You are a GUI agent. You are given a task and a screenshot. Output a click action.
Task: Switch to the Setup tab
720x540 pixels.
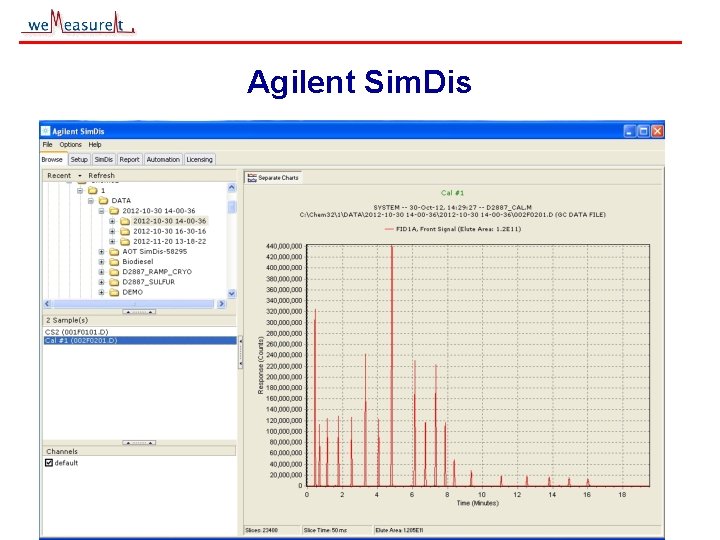pyautogui.click(x=79, y=159)
